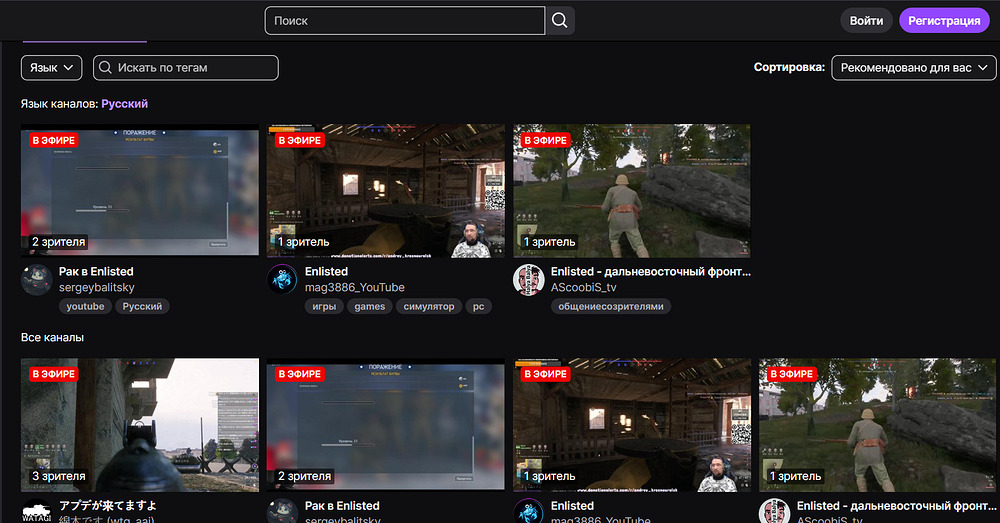1000x523 pixels.
Task: Expand the Язык filter dropdown
Action: click(51, 68)
